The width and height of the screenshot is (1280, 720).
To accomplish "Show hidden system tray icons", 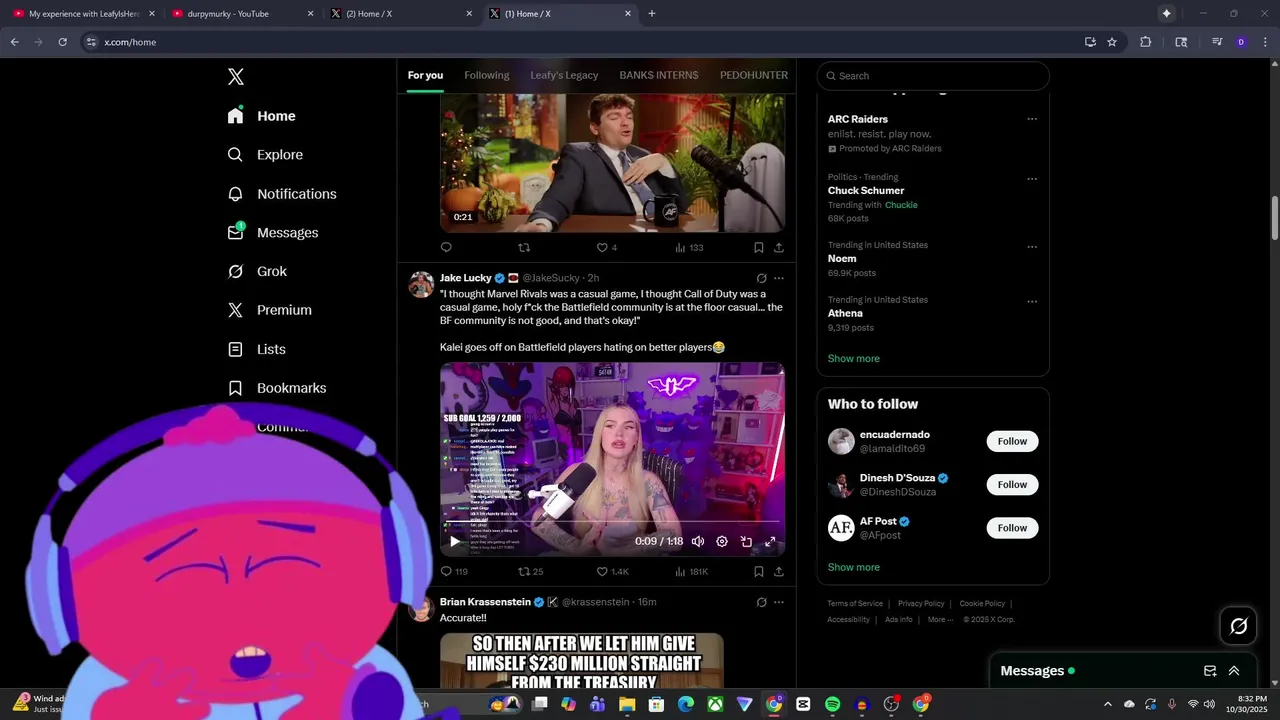I will tap(1107, 704).
